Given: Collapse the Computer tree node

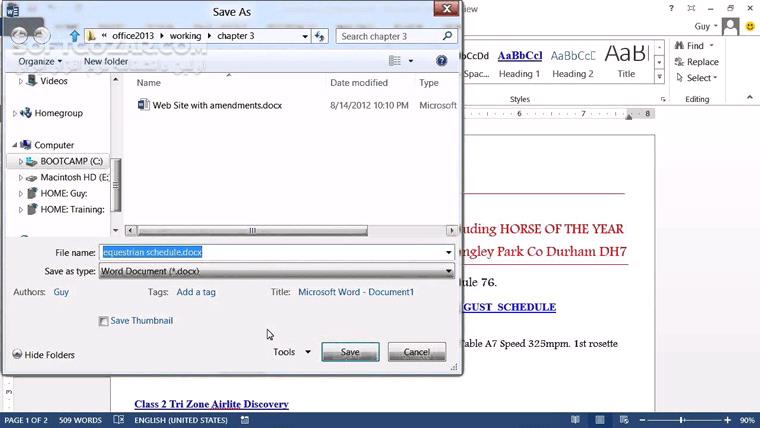Looking at the screenshot, I should [15, 145].
